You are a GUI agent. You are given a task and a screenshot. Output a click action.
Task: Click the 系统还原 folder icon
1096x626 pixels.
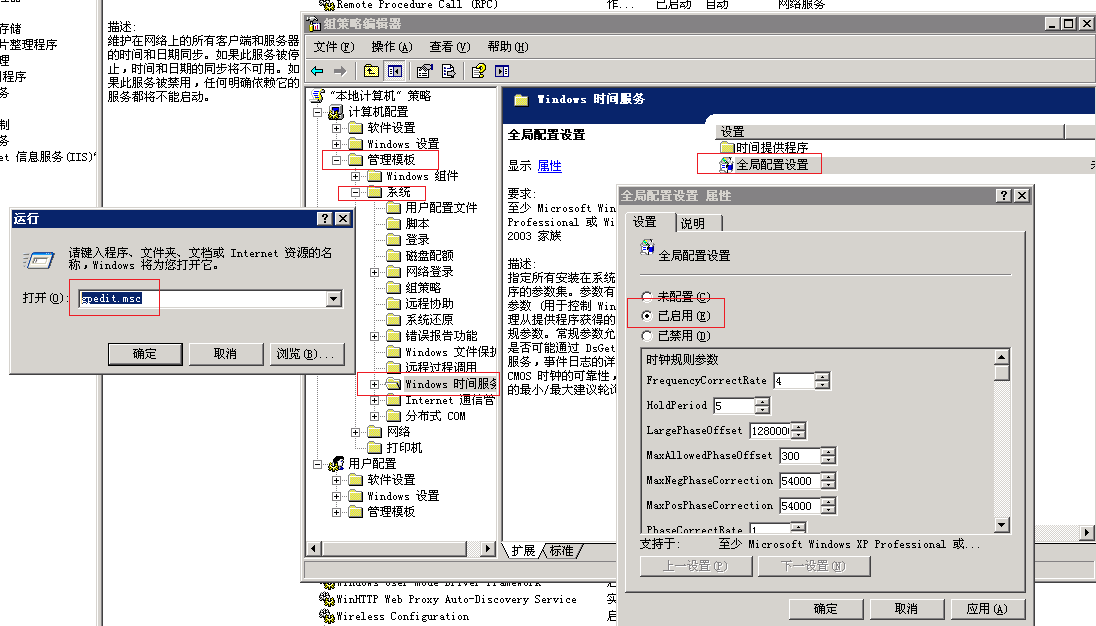point(394,320)
